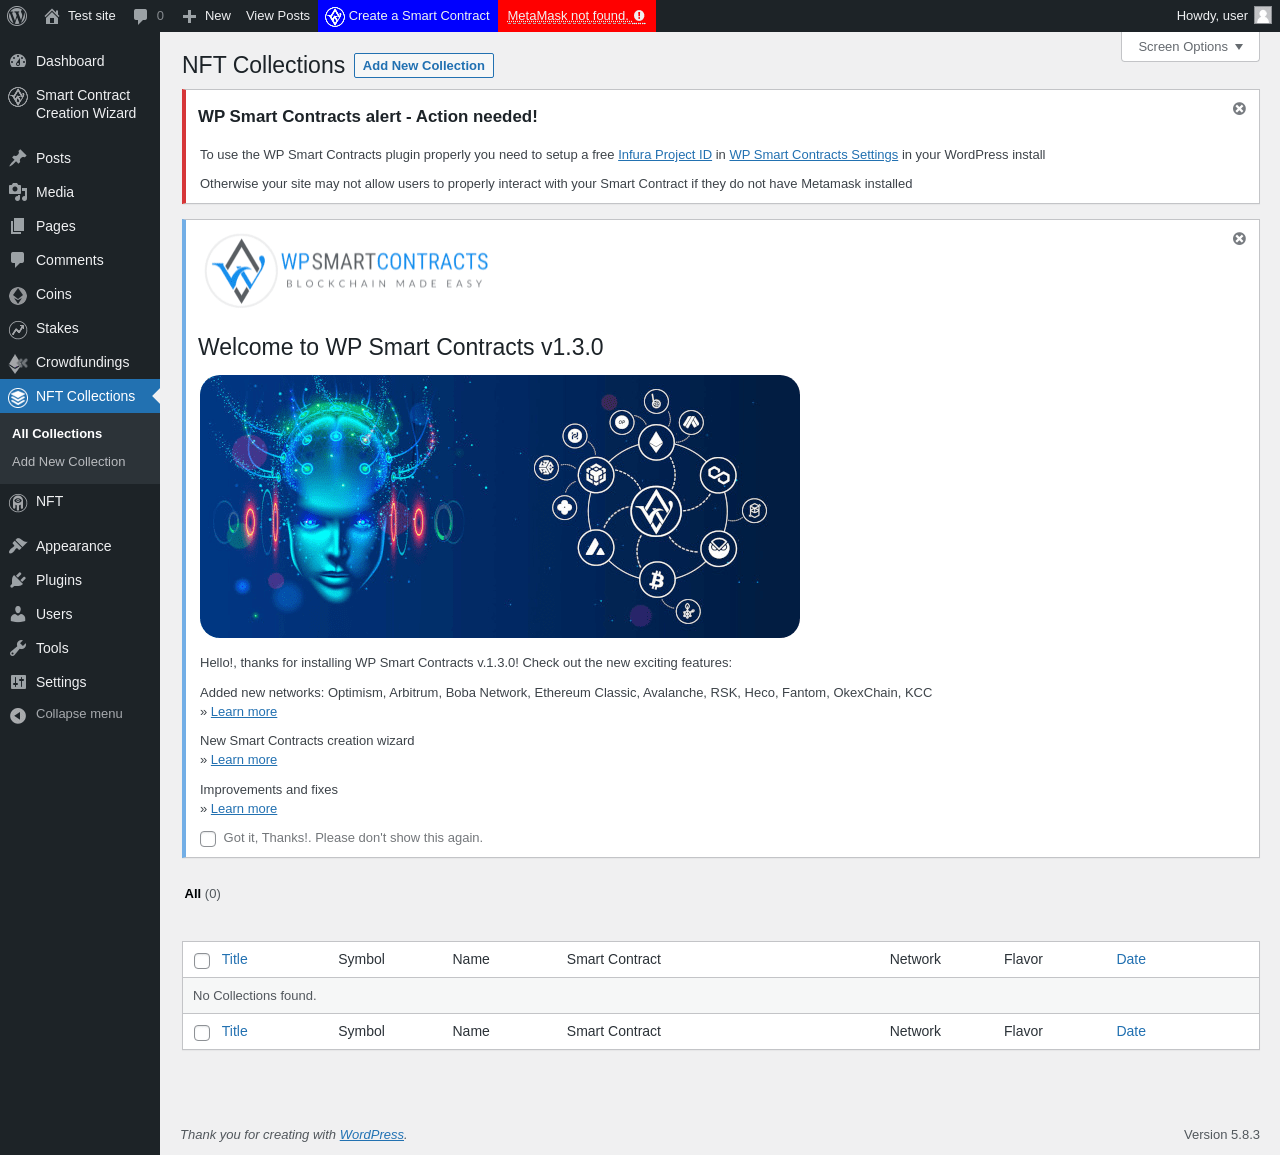Click the NFT Collections page heading

(264, 65)
